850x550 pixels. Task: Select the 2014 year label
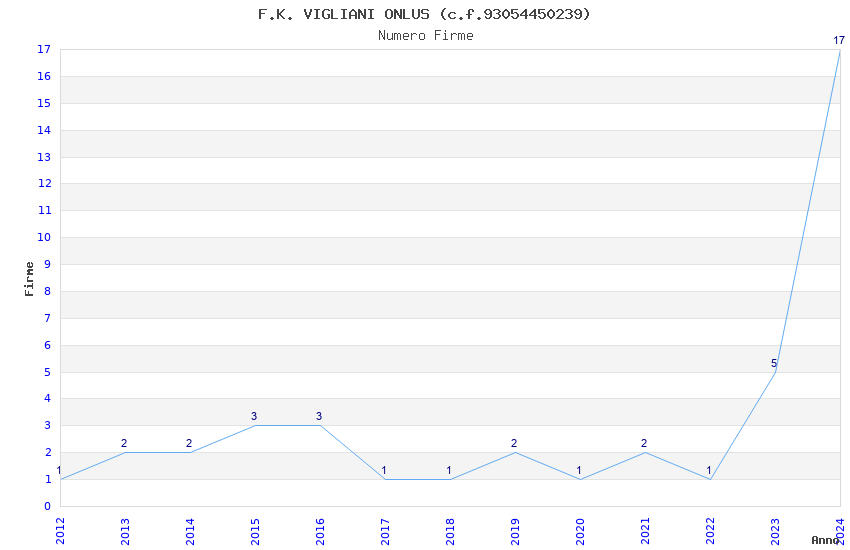190,531
